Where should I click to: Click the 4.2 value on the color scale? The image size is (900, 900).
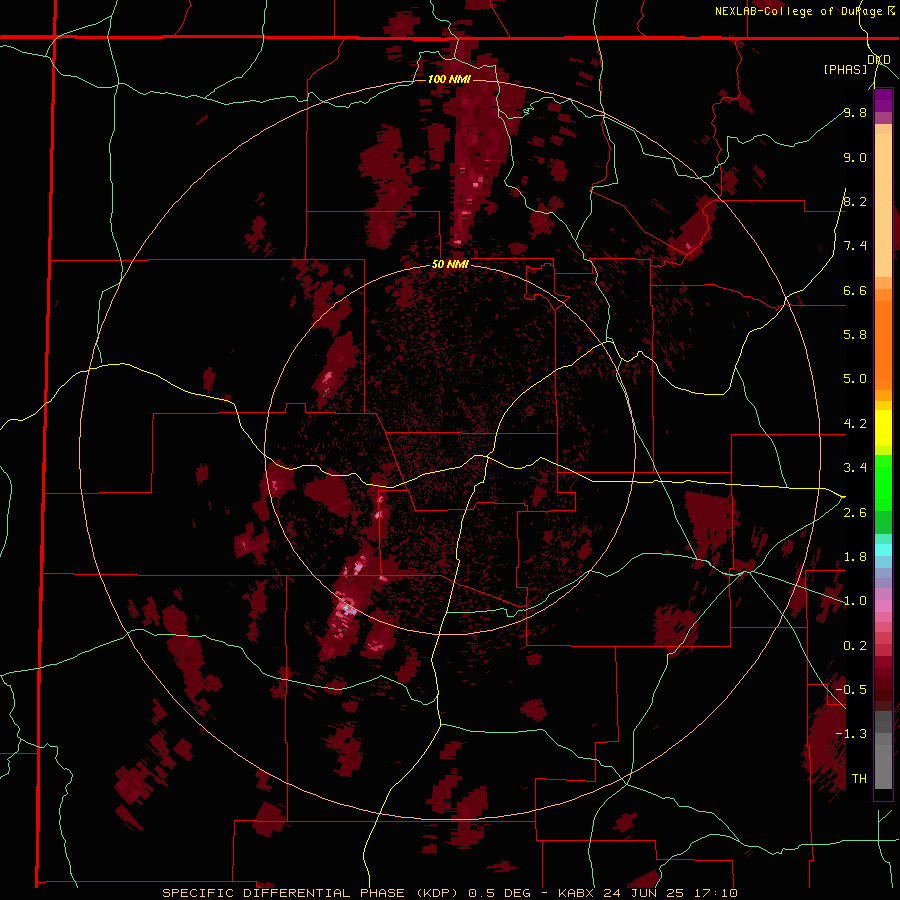855,424
